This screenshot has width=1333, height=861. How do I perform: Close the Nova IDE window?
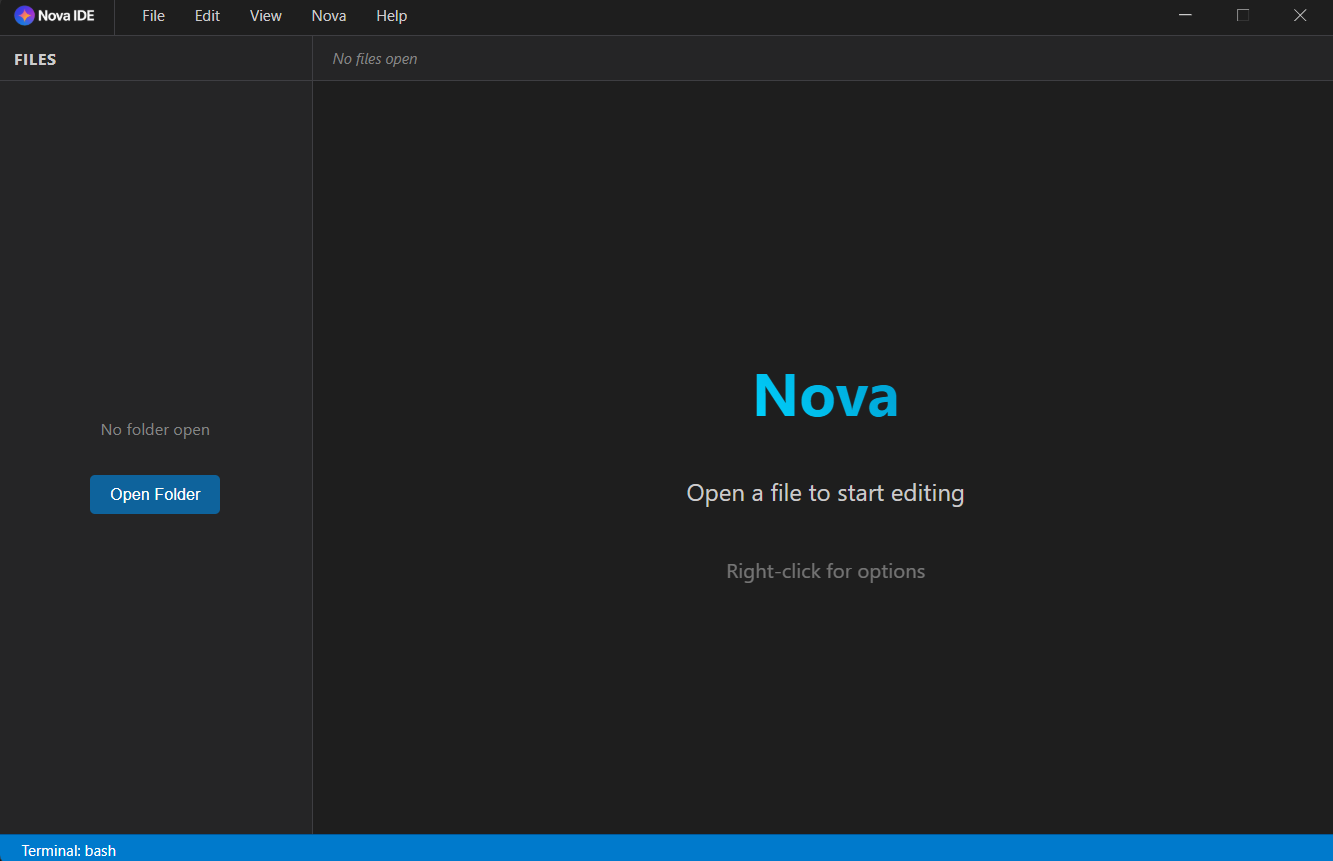tap(1300, 16)
